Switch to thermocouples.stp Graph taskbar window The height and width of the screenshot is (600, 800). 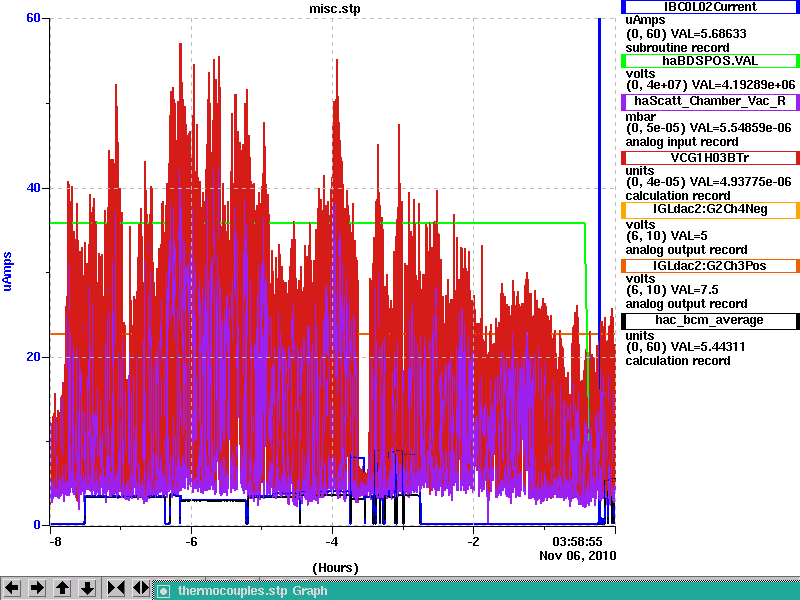477,591
